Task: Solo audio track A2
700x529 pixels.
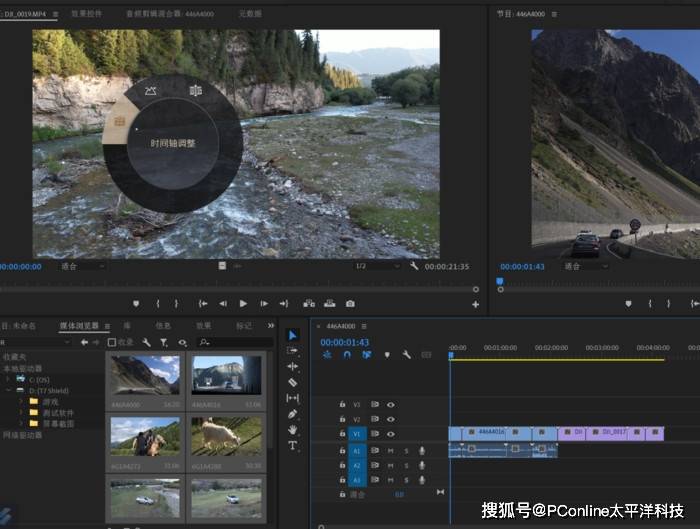Action: click(406, 466)
